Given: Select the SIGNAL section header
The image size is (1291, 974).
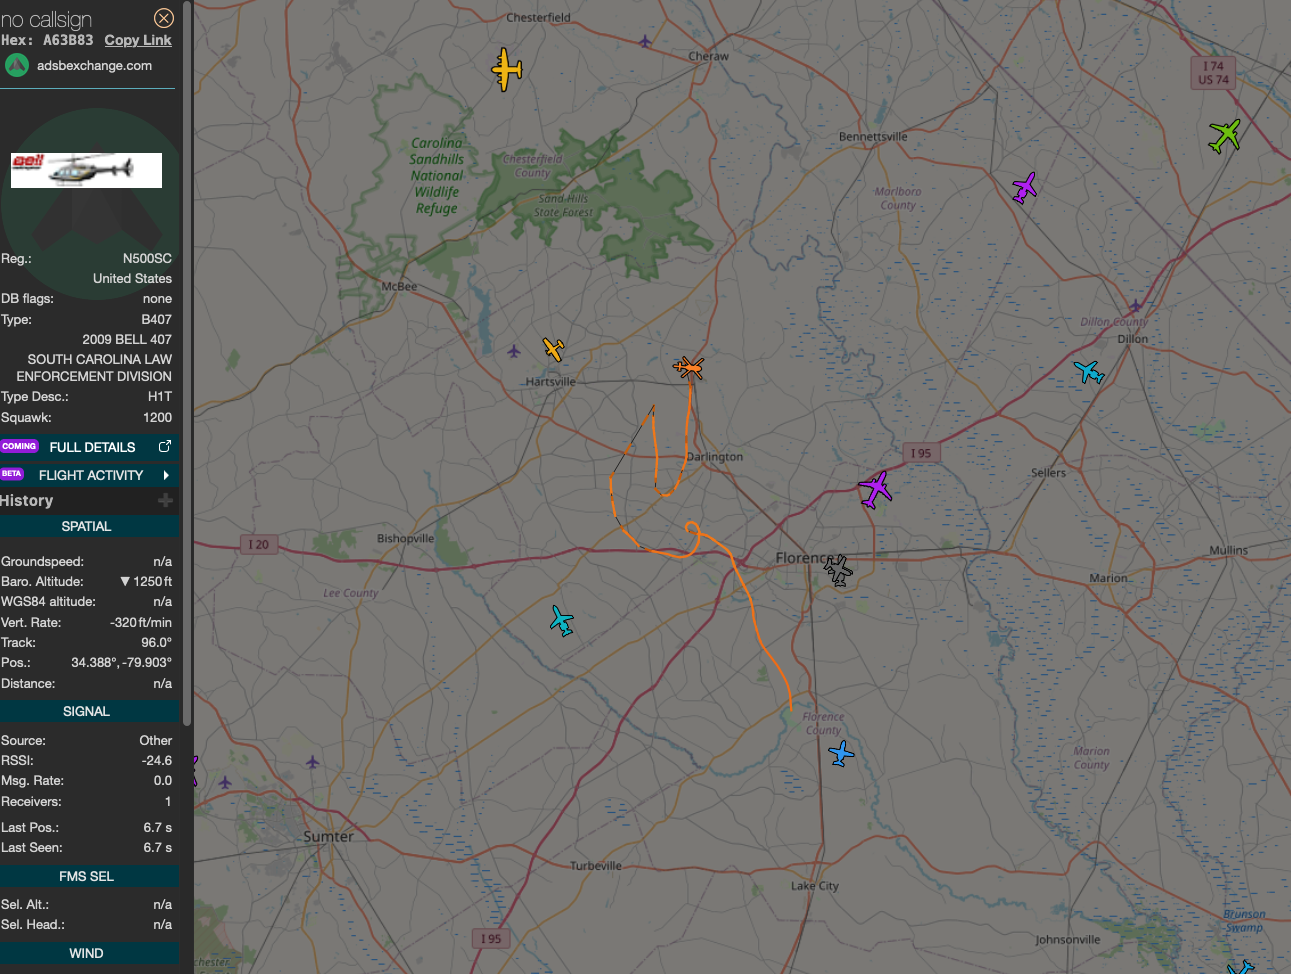Looking at the screenshot, I should (87, 711).
